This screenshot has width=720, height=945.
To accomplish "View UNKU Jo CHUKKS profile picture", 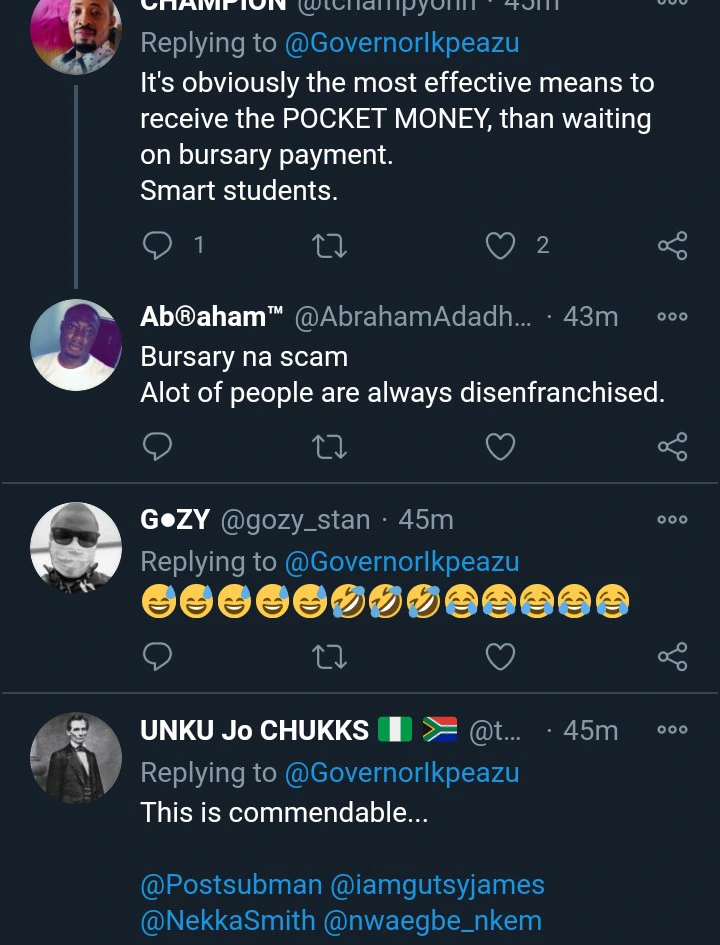I will click(76, 758).
